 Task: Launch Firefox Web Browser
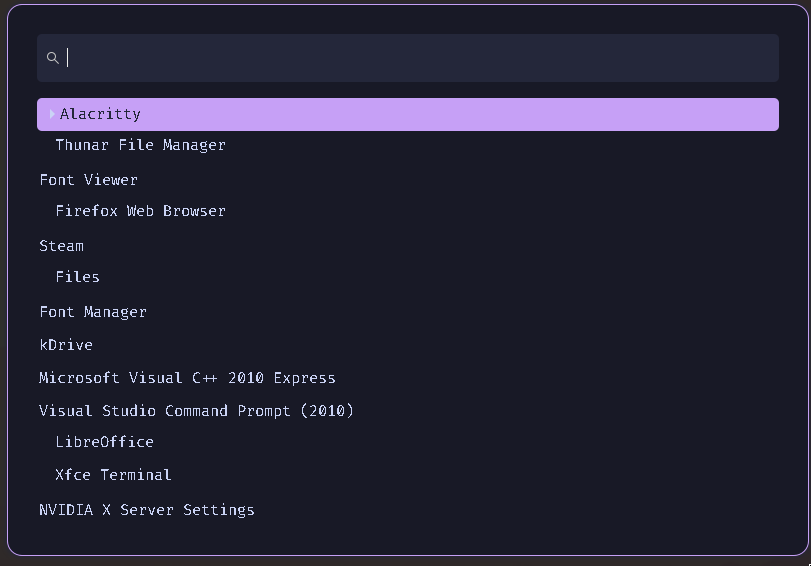tap(140, 211)
